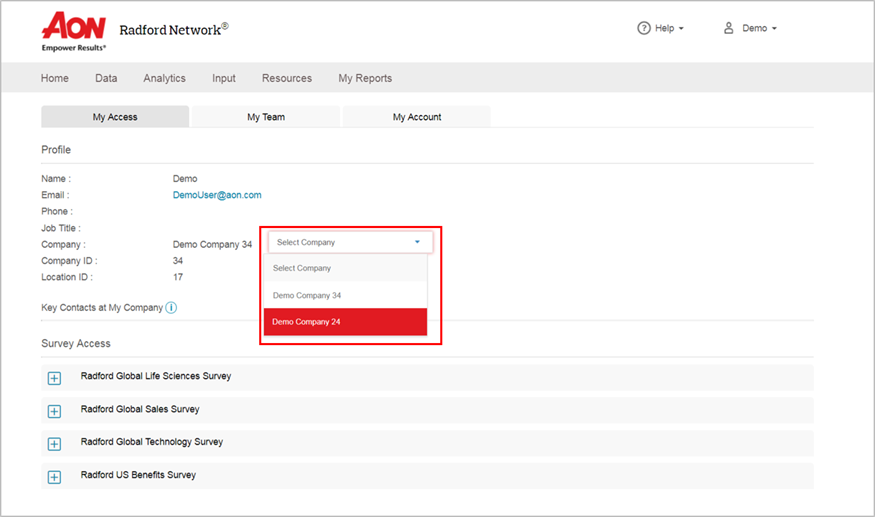Expand Radford Global Life Sciences Survey
The image size is (875, 517).
click(x=54, y=379)
